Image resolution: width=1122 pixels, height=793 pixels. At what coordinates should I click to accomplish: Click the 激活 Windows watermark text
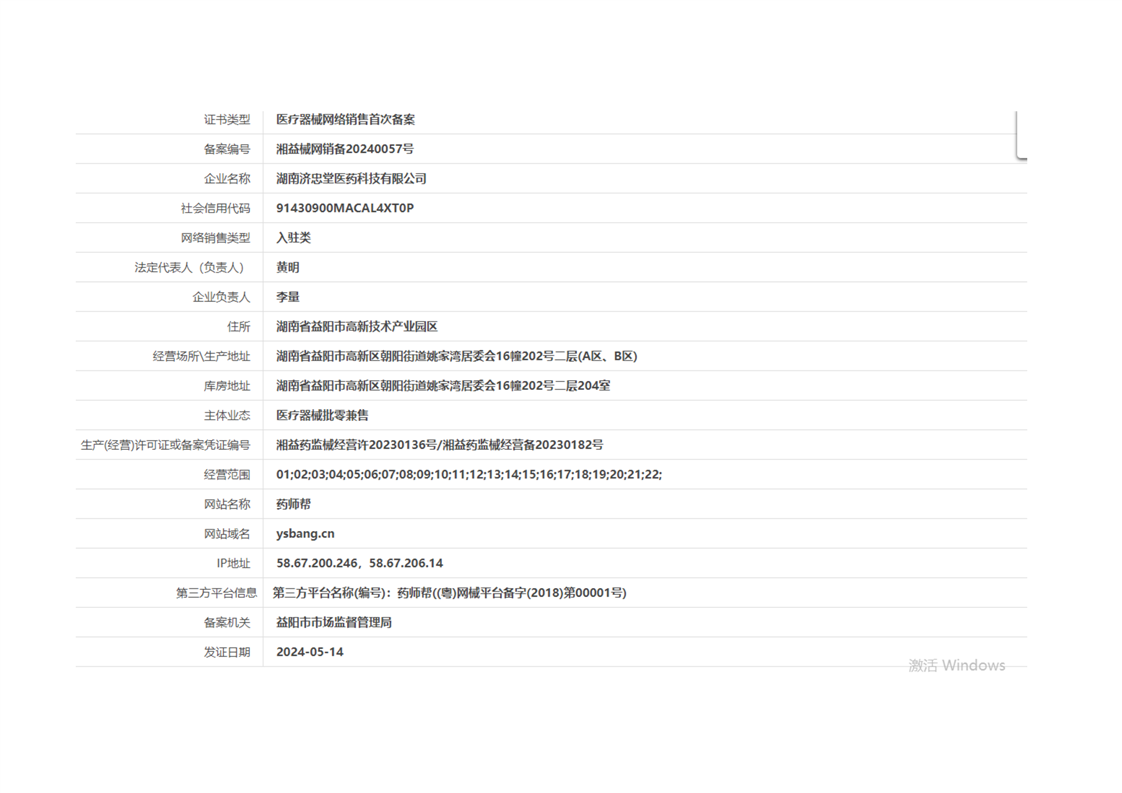click(x=956, y=666)
